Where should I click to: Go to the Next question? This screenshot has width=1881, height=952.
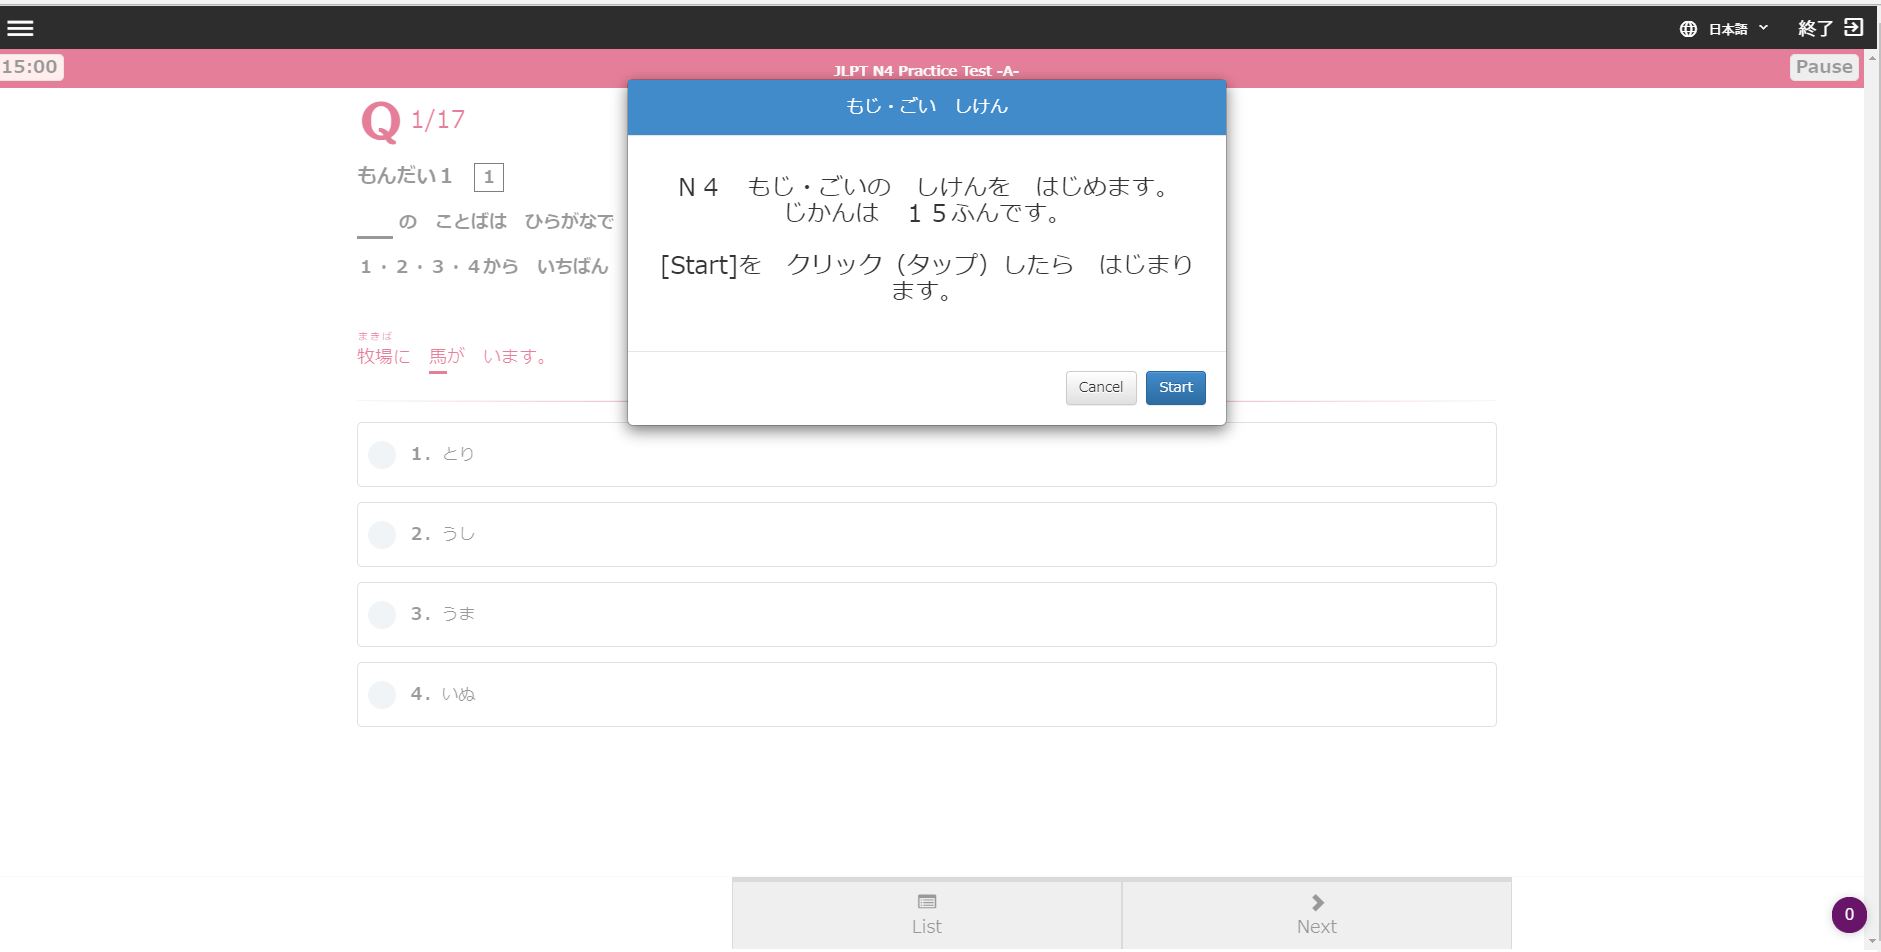click(1317, 914)
